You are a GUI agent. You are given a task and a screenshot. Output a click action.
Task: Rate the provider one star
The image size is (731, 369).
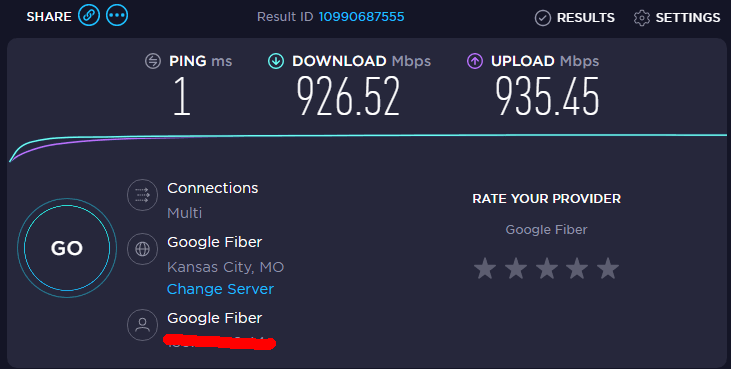(485, 269)
